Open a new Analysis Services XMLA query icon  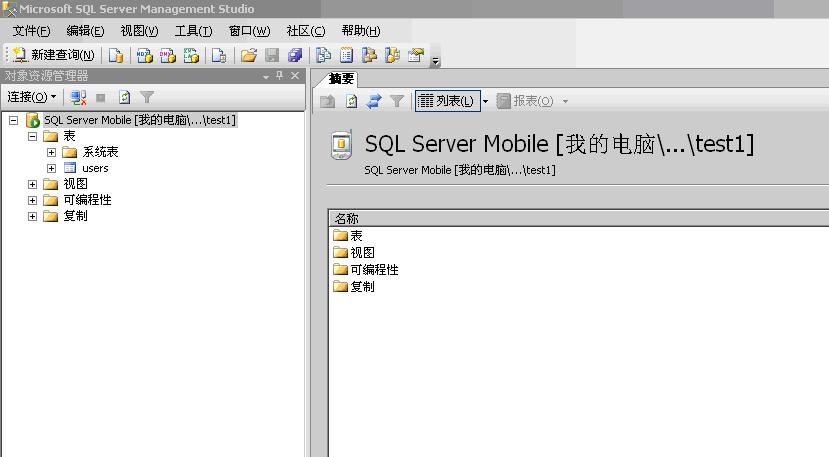(x=191, y=55)
